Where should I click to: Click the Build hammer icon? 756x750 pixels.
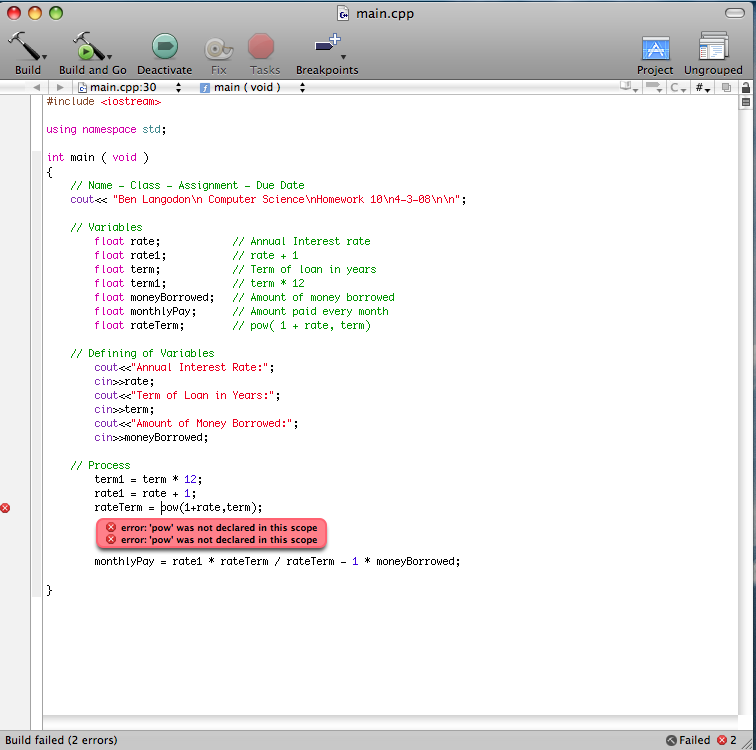26,46
